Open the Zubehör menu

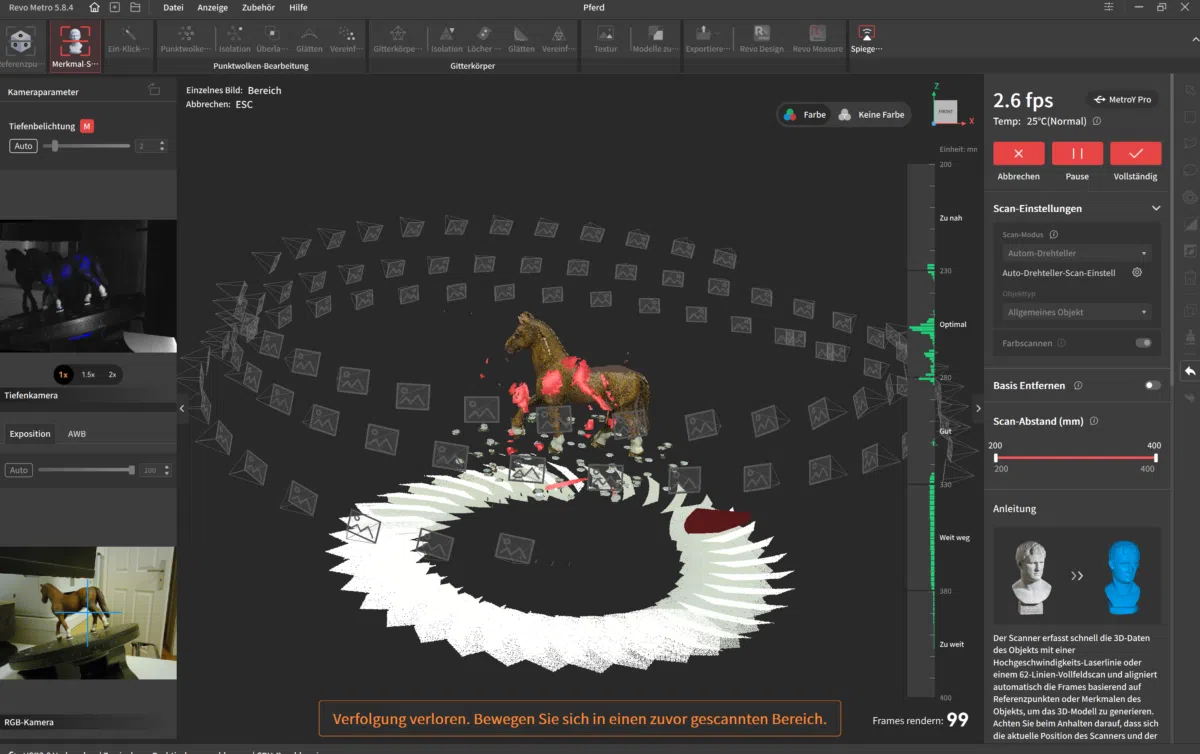click(258, 7)
